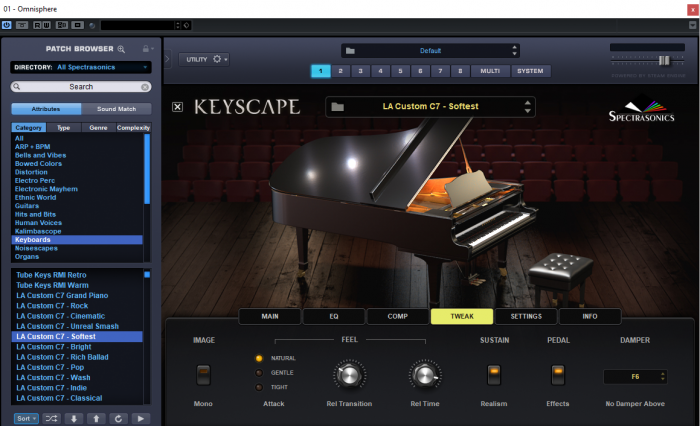
Task: Select part 8 button
Action: pyautogui.click(x=460, y=71)
